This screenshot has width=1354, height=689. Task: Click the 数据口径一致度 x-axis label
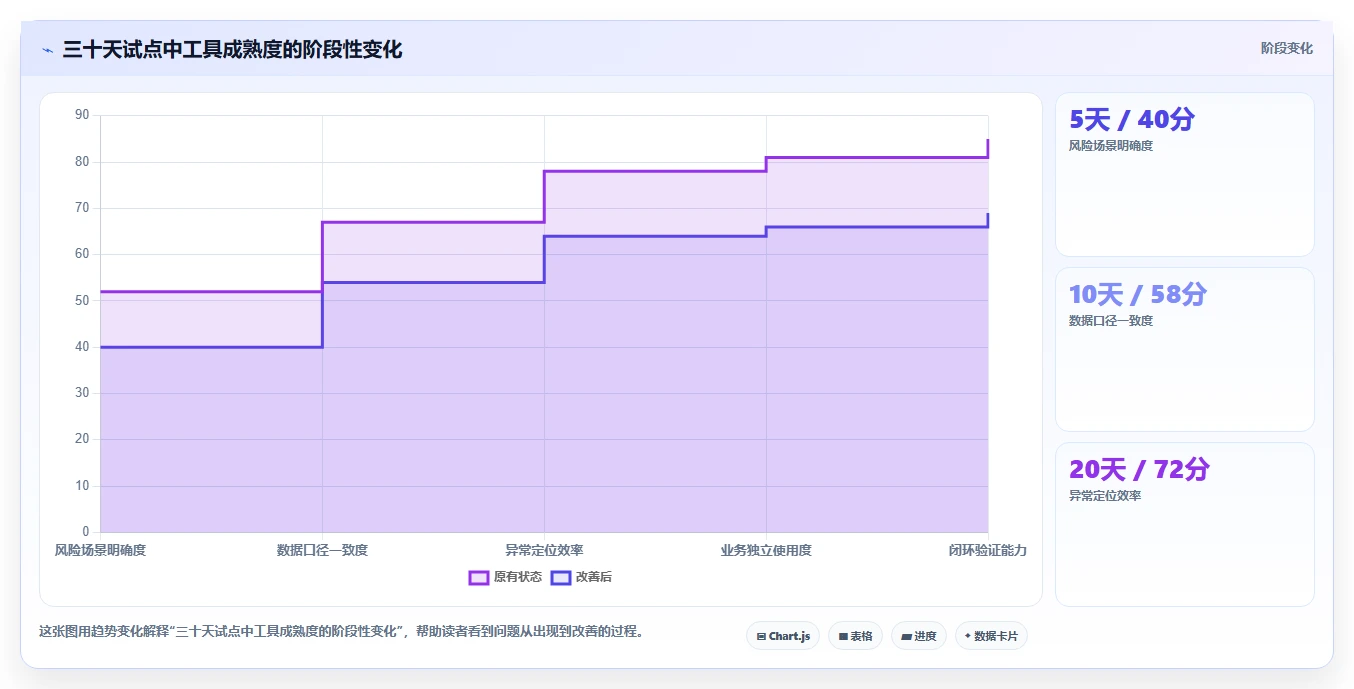[x=322, y=550]
